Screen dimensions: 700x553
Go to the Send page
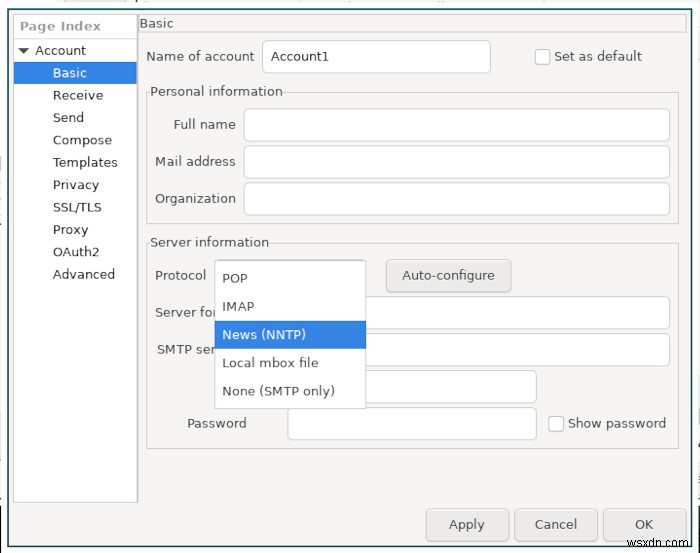coord(68,118)
